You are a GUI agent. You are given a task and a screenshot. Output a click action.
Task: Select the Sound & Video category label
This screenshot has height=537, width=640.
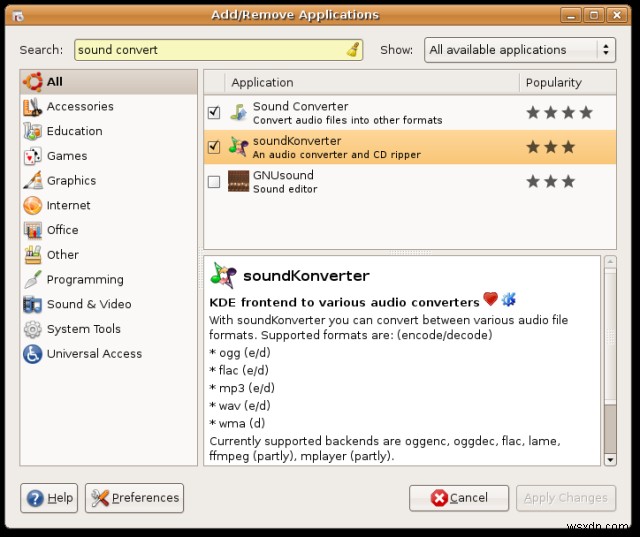(x=89, y=304)
